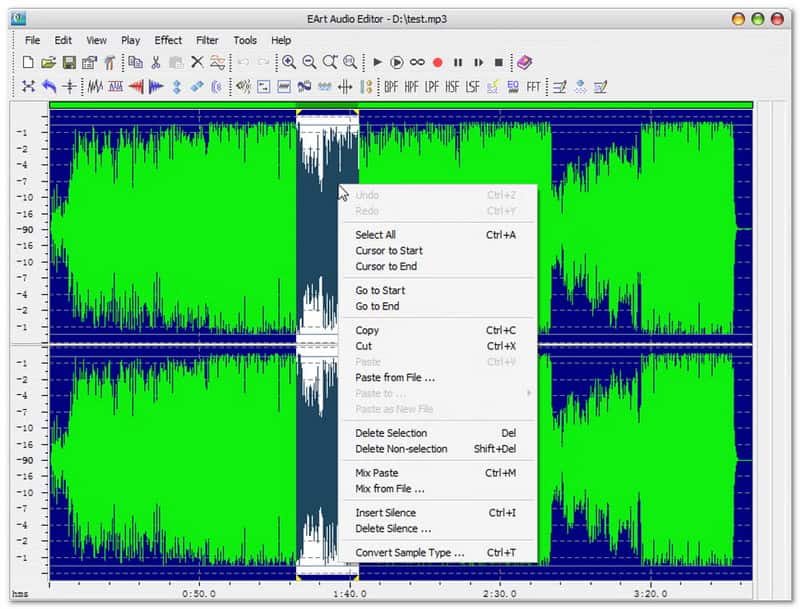Viewport: 800px width, 609px height.
Task: Click the 2:30.0 timeline marker
Action: (499, 594)
